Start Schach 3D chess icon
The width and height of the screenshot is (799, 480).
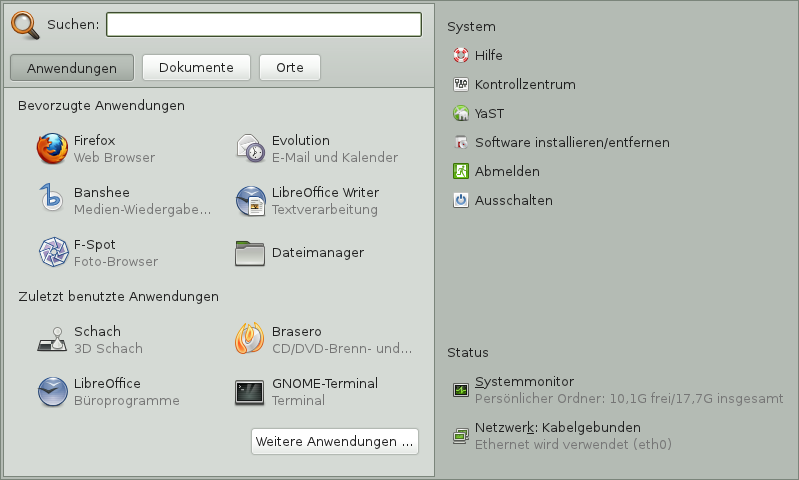pyautogui.click(x=52, y=340)
